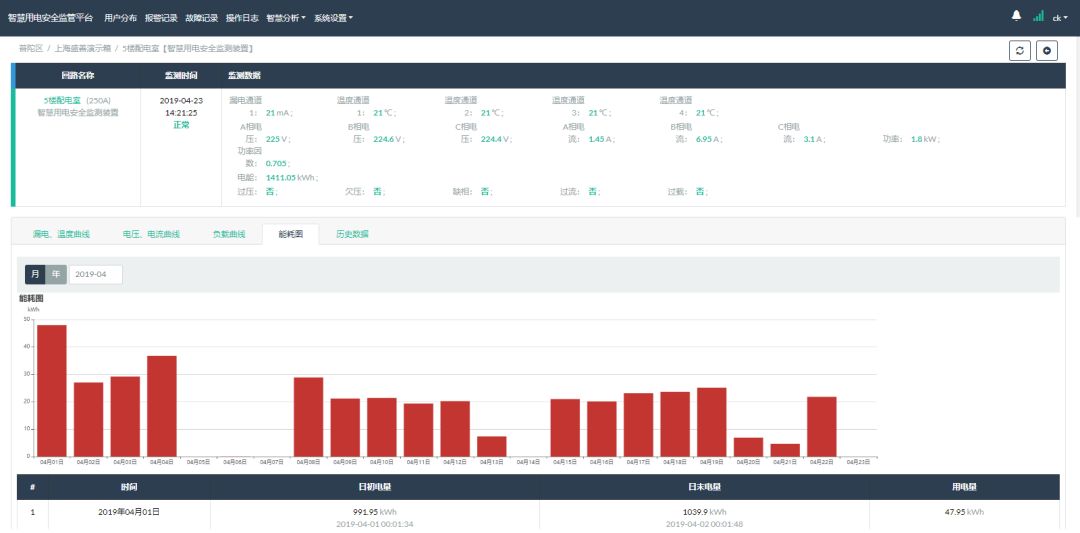
Task: Click the refresh icon button
Action: click(x=1019, y=51)
